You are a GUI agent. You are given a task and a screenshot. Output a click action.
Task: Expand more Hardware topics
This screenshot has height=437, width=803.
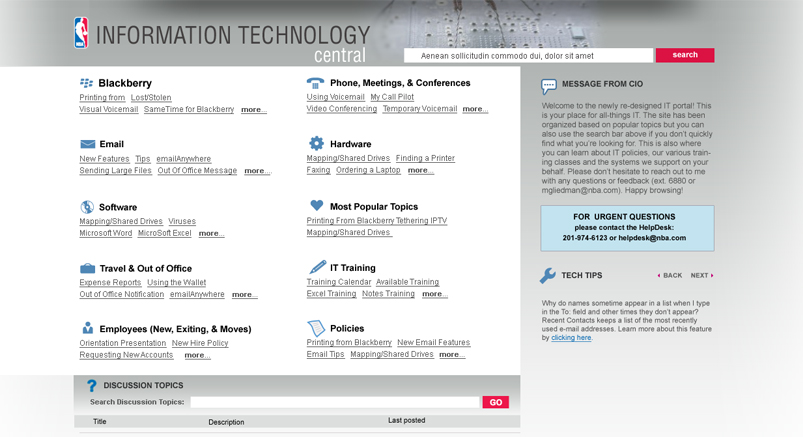pyautogui.click(x=420, y=171)
